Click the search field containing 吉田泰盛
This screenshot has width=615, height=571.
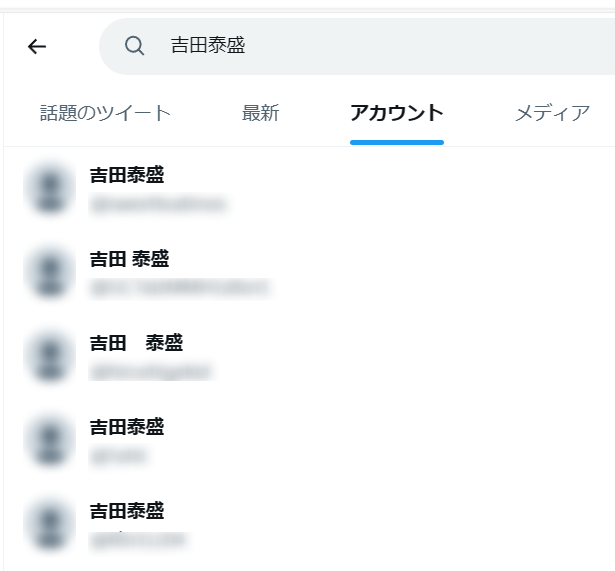point(357,46)
